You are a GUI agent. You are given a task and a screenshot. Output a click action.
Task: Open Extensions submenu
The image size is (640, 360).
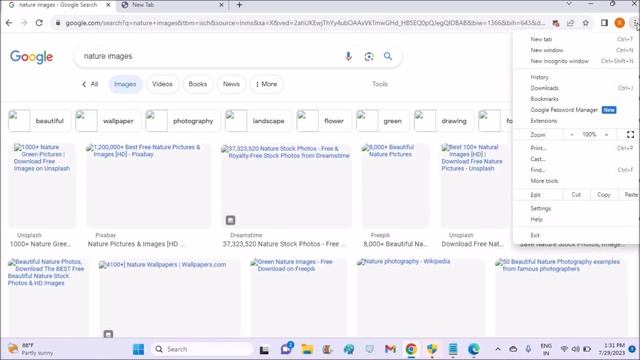[576, 121]
